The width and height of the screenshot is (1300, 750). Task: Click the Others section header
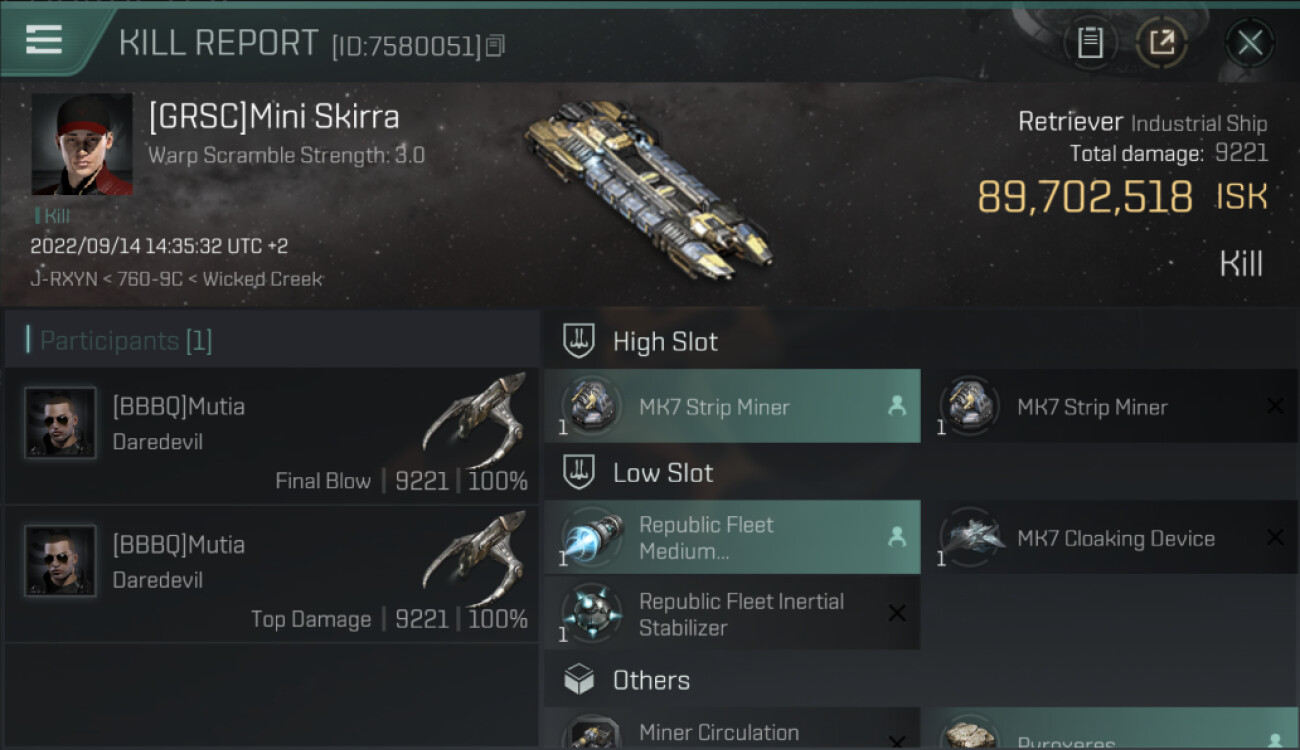pos(651,680)
